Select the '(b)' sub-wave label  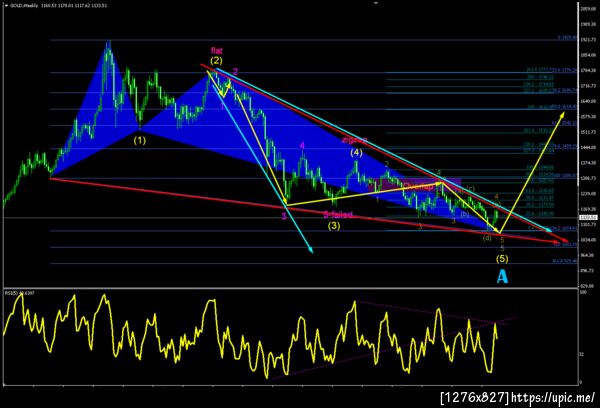(x=465, y=214)
